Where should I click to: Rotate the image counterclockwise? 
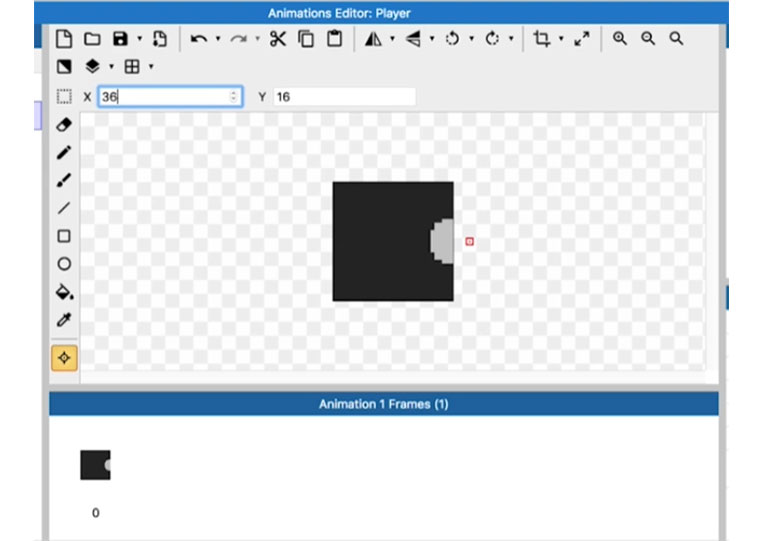[x=452, y=38]
